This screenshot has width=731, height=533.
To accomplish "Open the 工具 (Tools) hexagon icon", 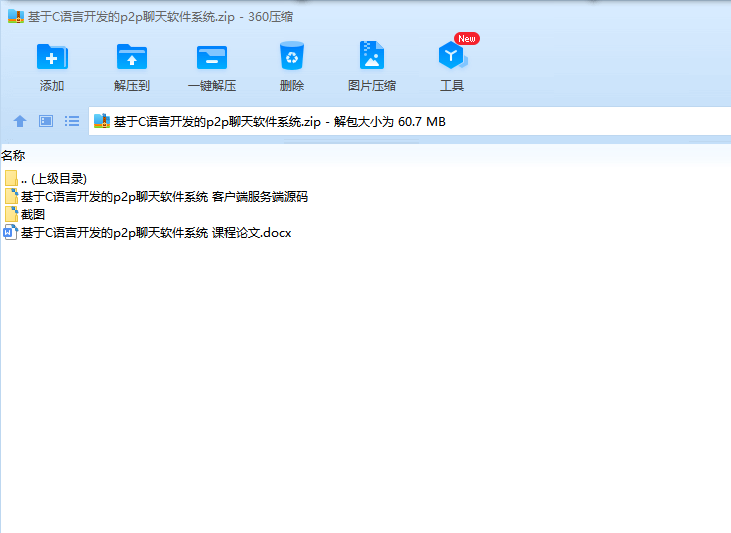I will [452, 55].
